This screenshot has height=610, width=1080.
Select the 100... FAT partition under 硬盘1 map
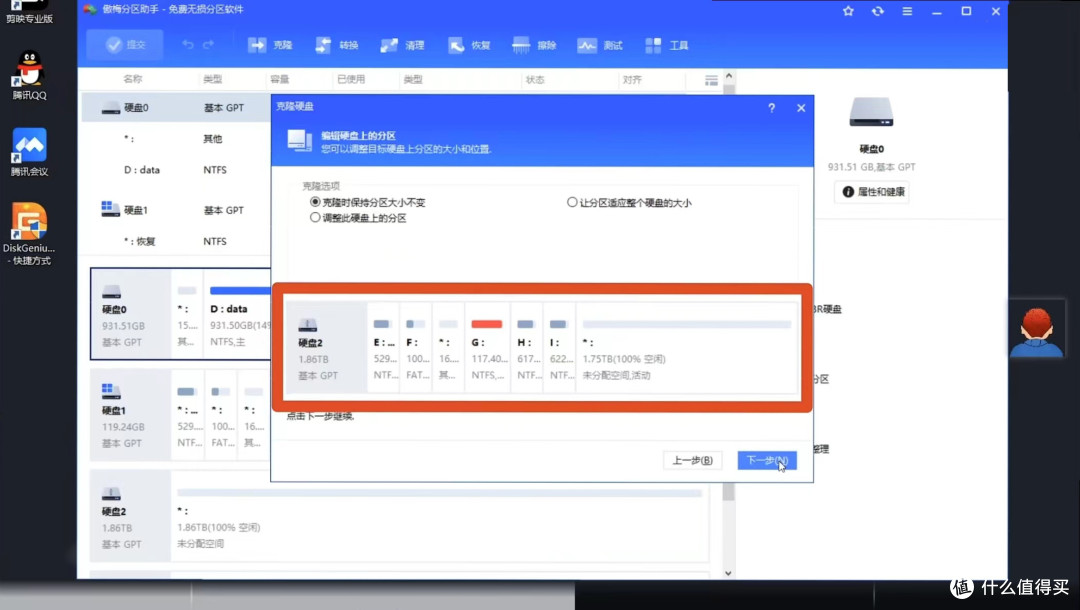[x=222, y=415]
